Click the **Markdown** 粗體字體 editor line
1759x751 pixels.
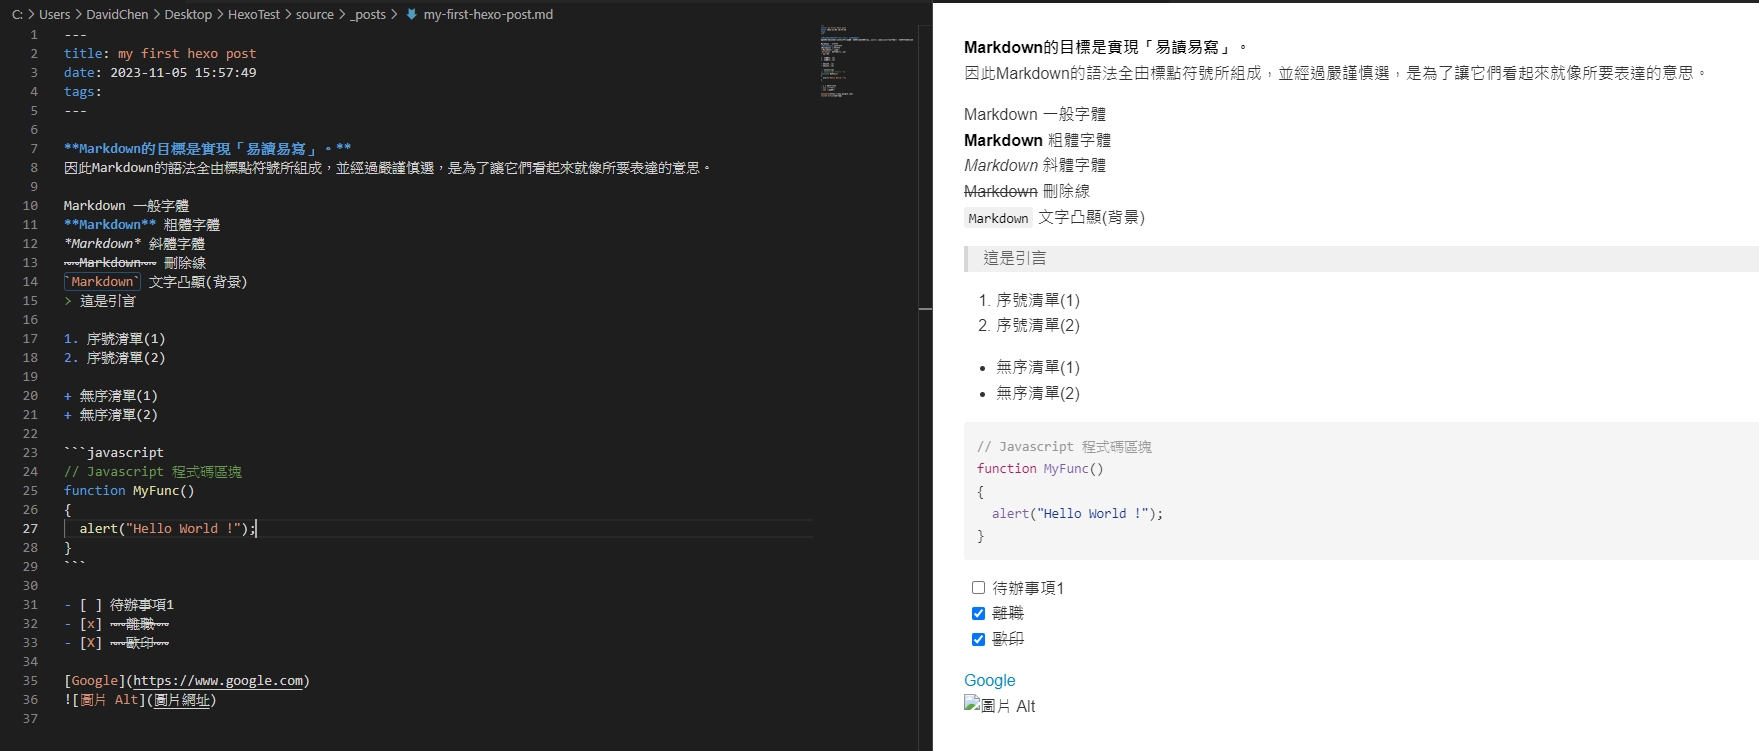(x=142, y=225)
